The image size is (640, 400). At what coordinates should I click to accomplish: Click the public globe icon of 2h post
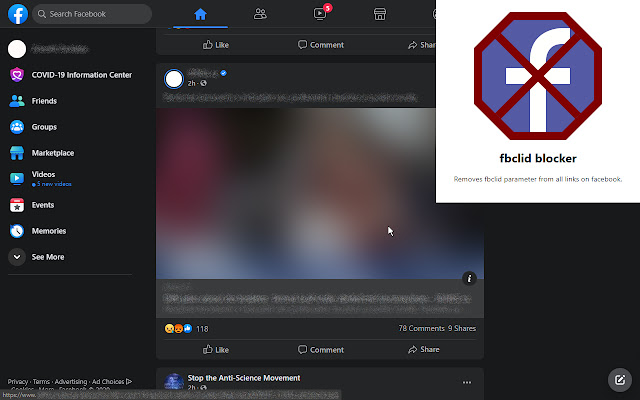(x=204, y=83)
